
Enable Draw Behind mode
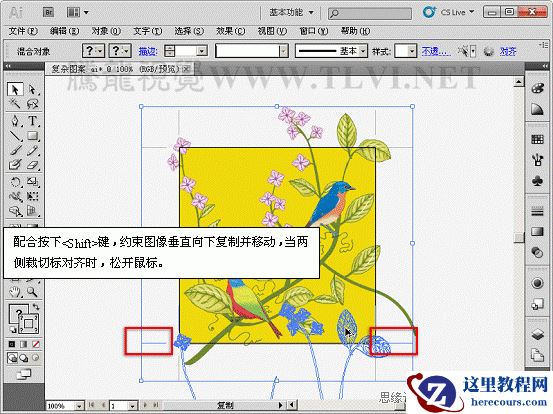(24, 358)
